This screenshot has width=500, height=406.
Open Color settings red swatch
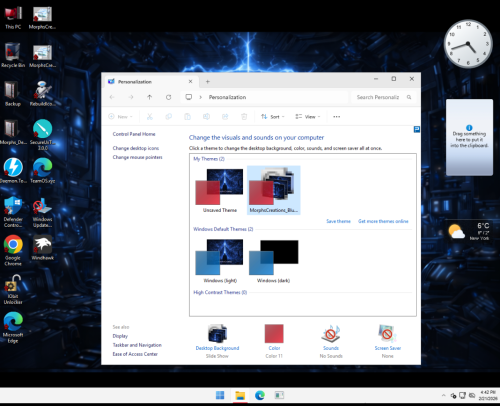click(274, 341)
